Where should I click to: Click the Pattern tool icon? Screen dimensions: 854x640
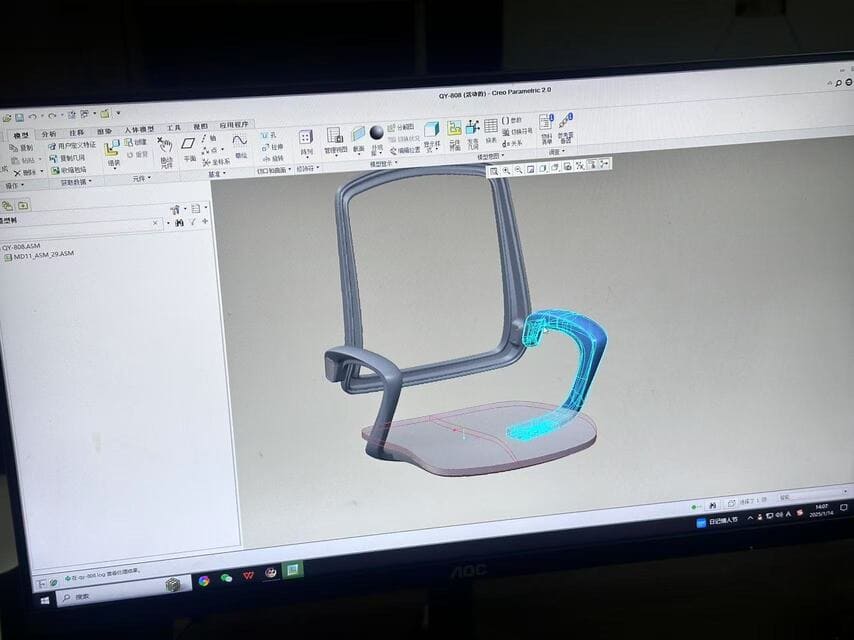[x=306, y=139]
